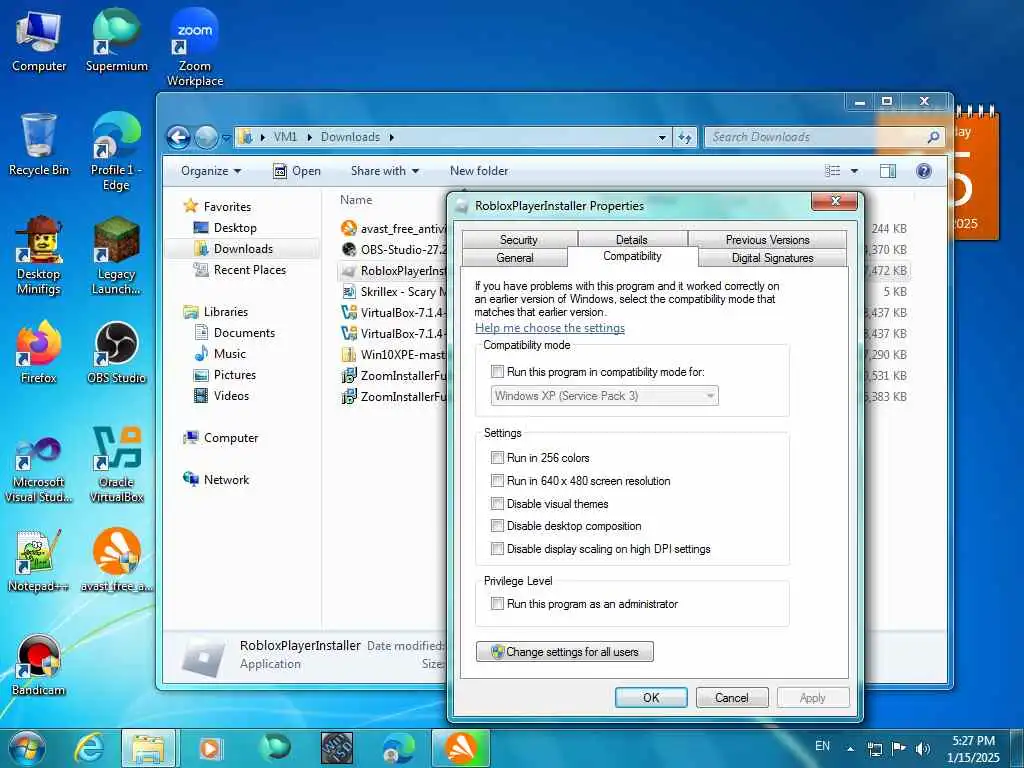1024x768 pixels.
Task: Open recent pages dropdown next to forward arrow
Action: 226,138
